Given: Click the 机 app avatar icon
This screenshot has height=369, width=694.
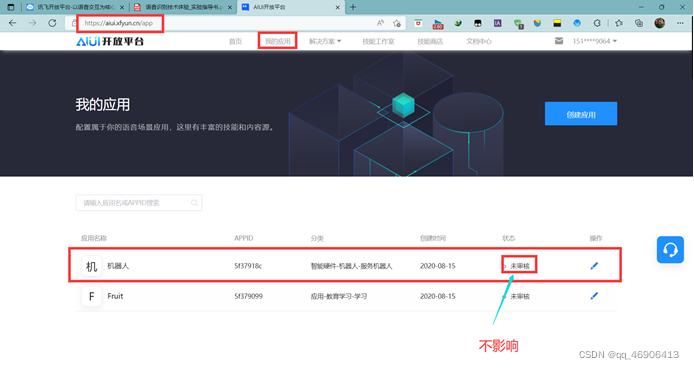Looking at the screenshot, I should (91, 266).
